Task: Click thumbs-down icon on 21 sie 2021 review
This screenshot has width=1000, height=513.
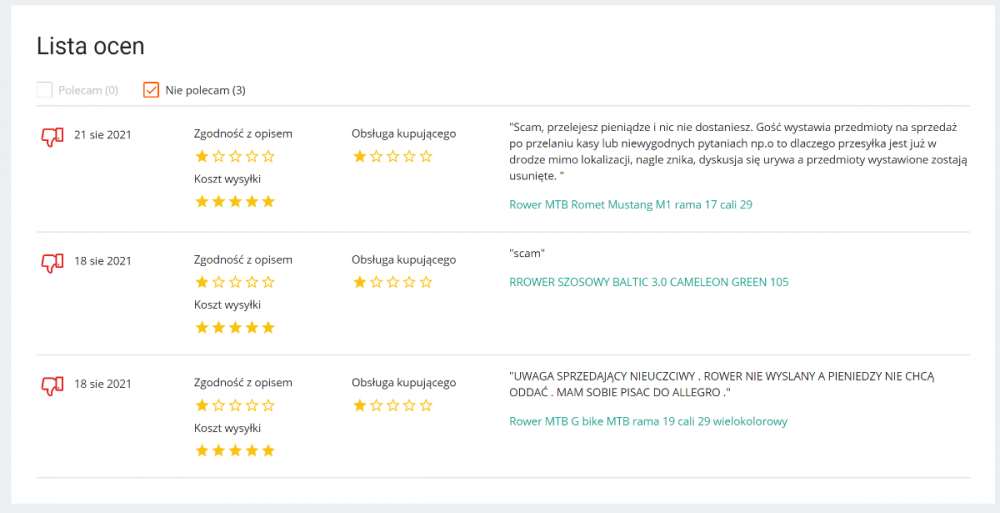Action: pyautogui.click(x=52, y=136)
